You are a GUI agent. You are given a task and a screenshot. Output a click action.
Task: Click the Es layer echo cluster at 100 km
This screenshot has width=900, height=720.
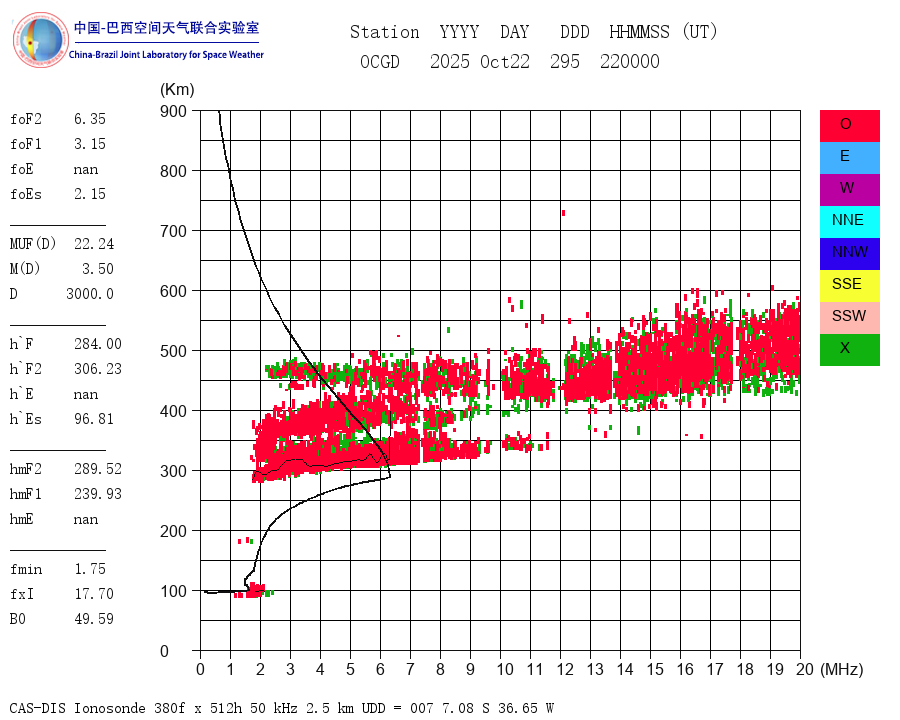pyautogui.click(x=253, y=591)
